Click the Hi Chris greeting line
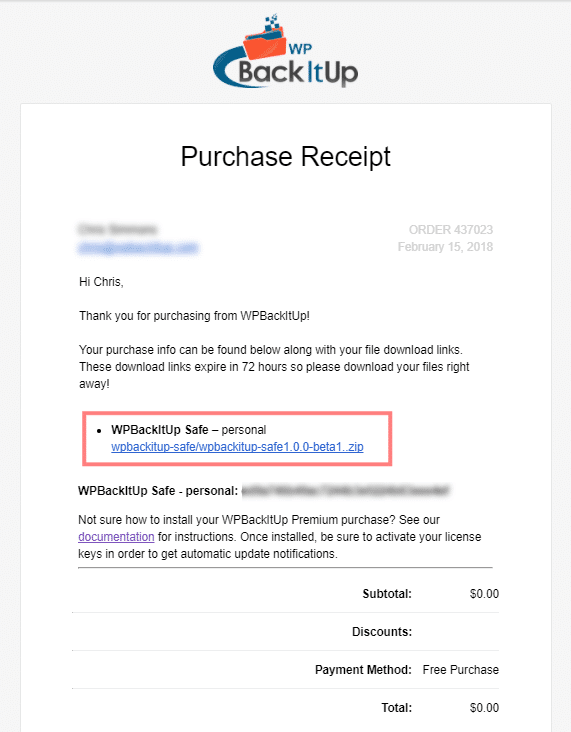The image size is (571, 732). point(101,282)
